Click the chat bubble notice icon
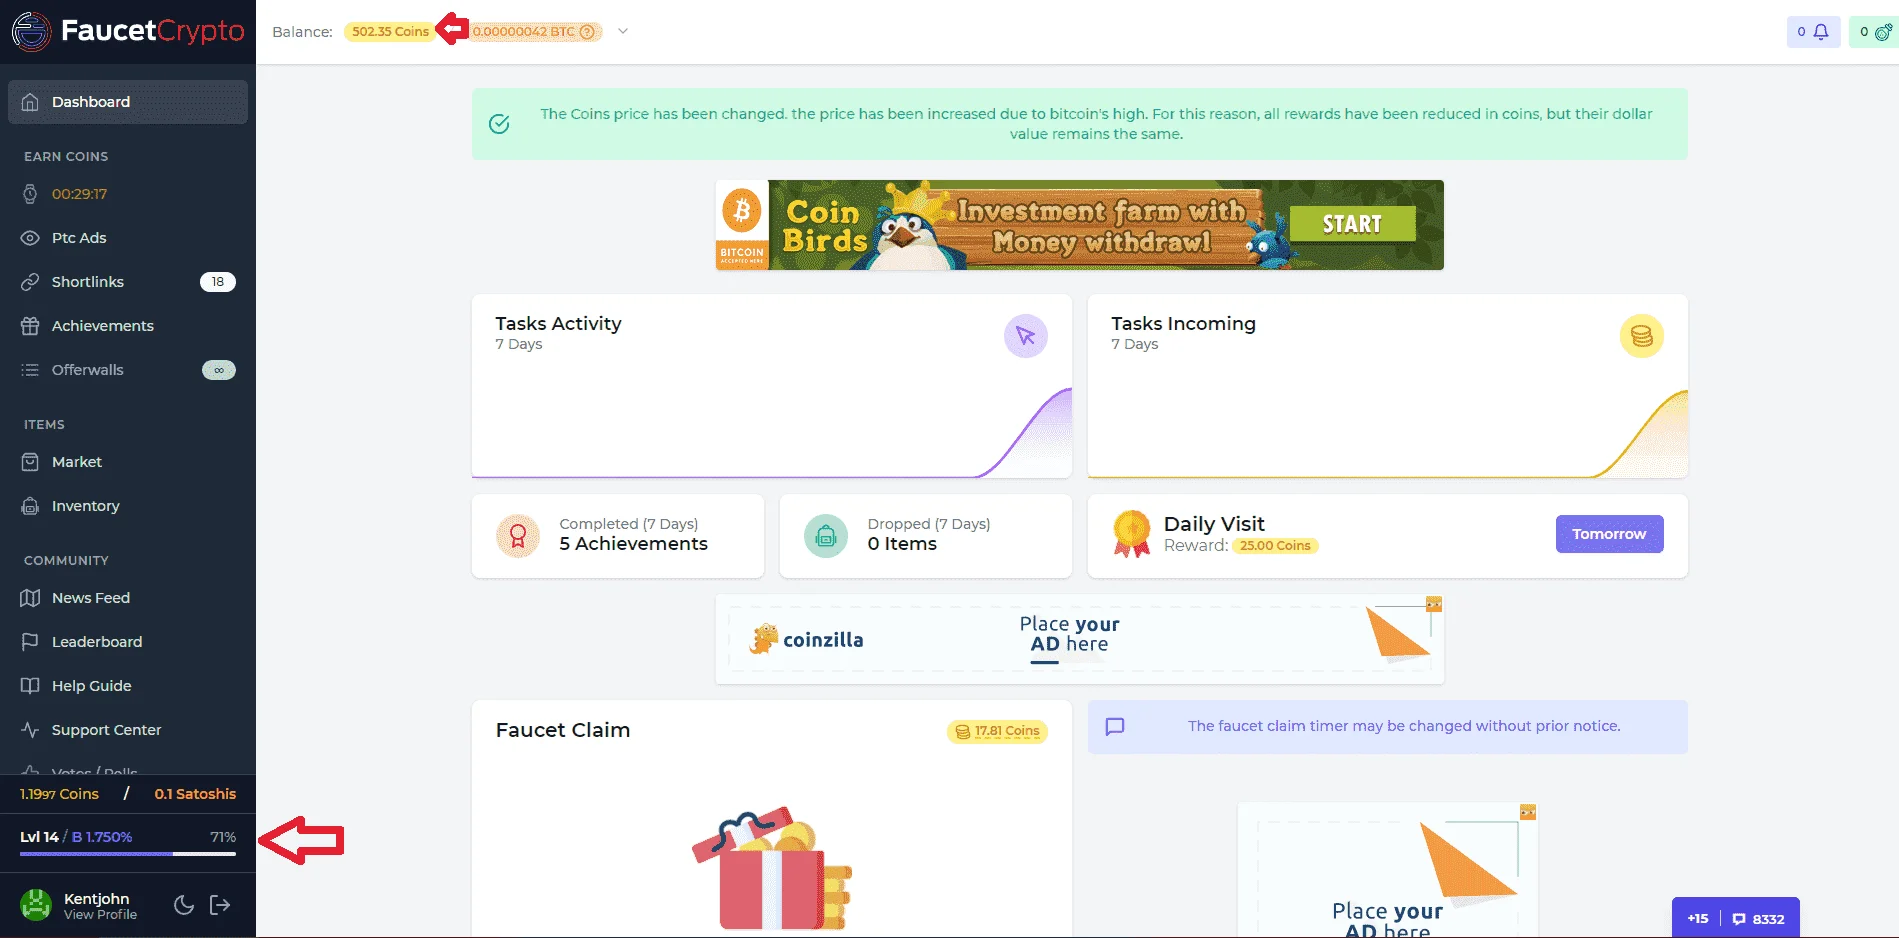The image size is (1899, 938). (x=1115, y=727)
